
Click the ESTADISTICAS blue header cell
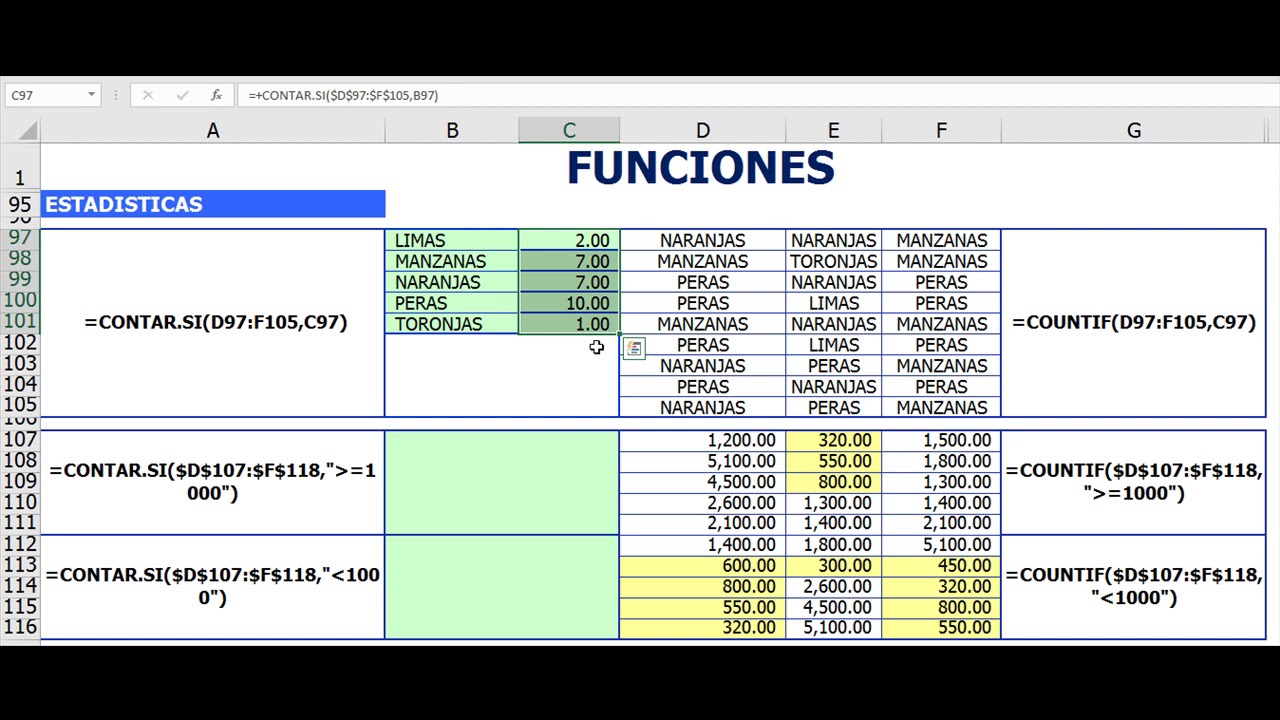[213, 204]
